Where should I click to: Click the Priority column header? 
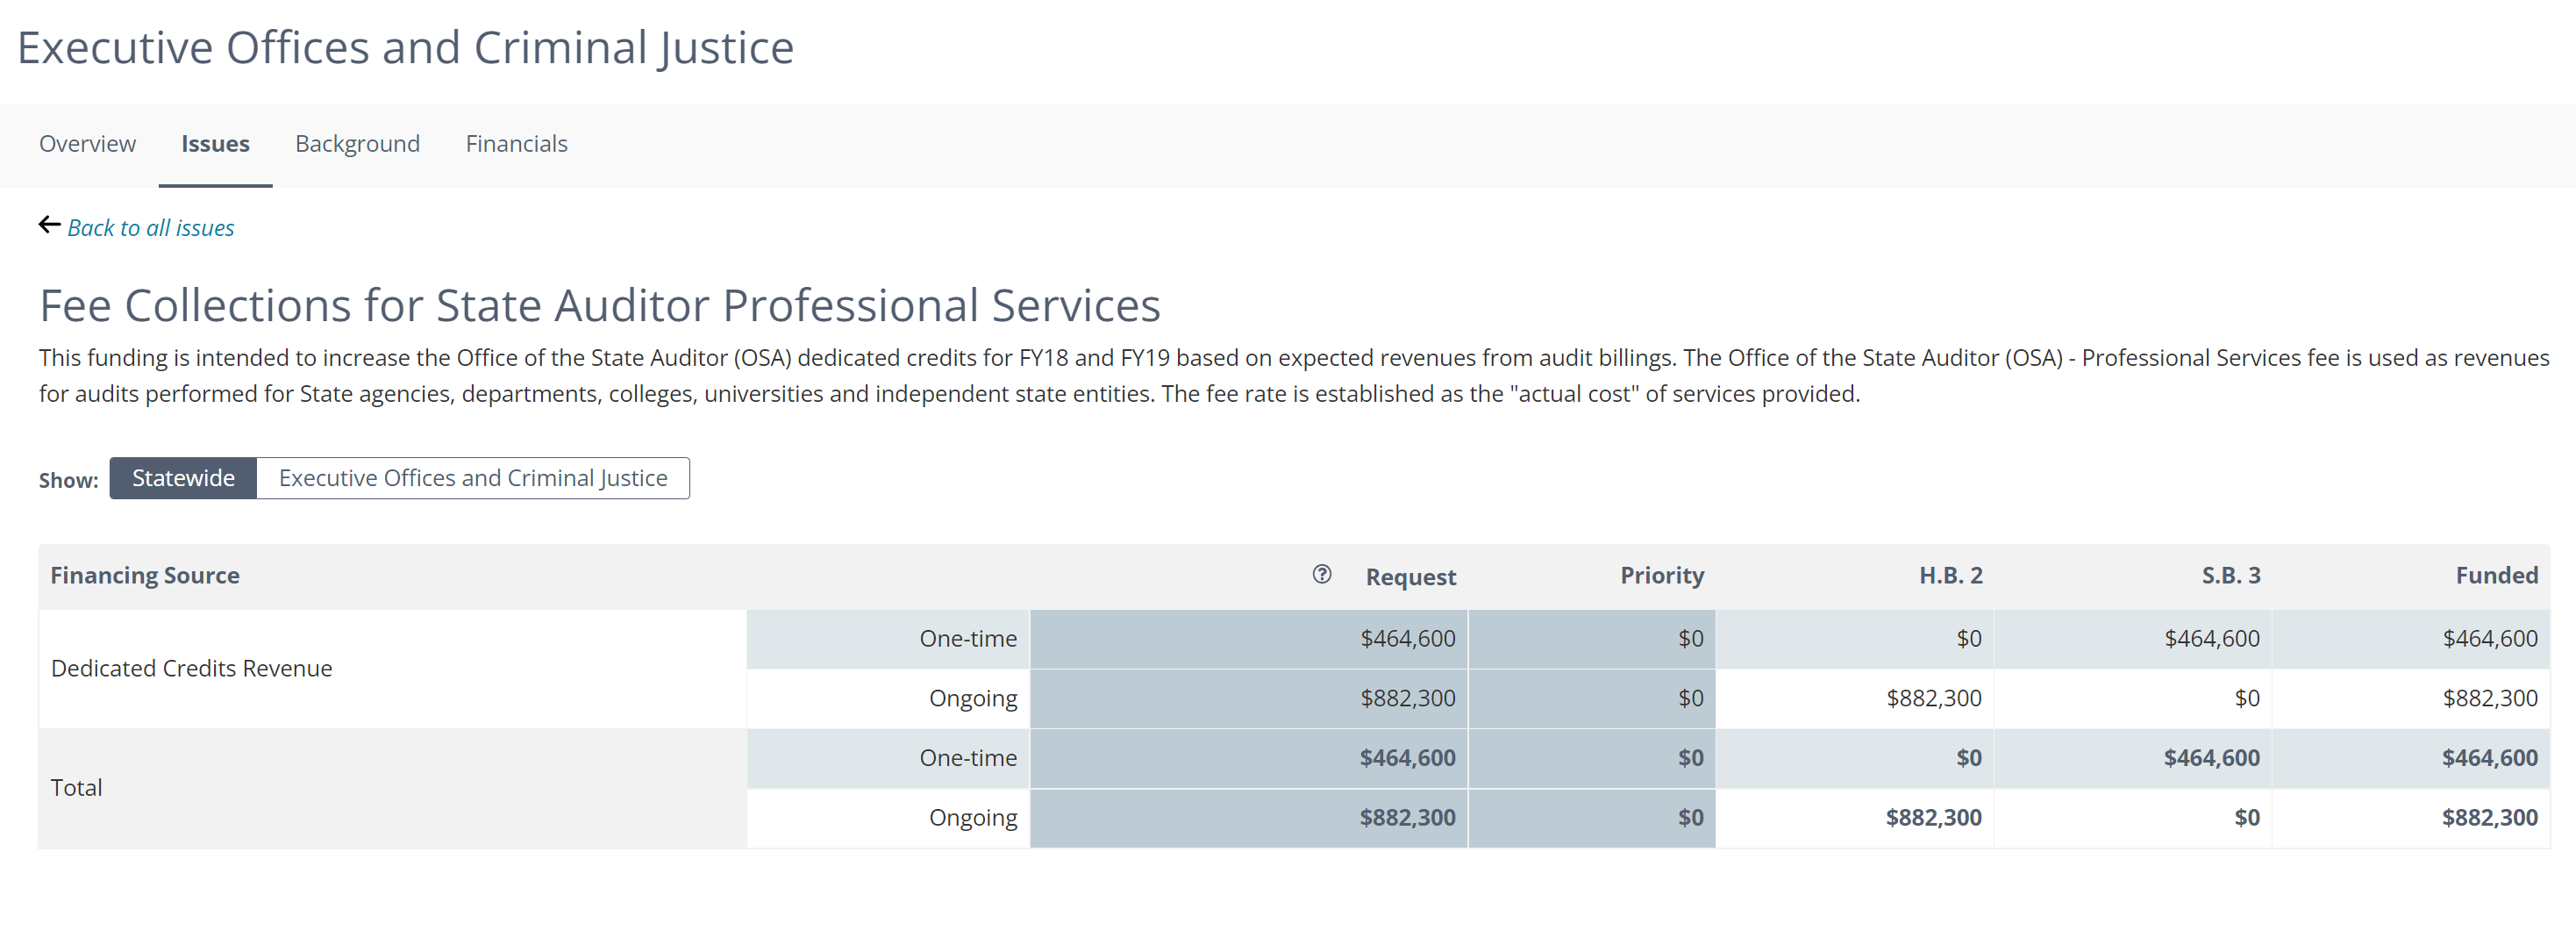tap(1661, 575)
